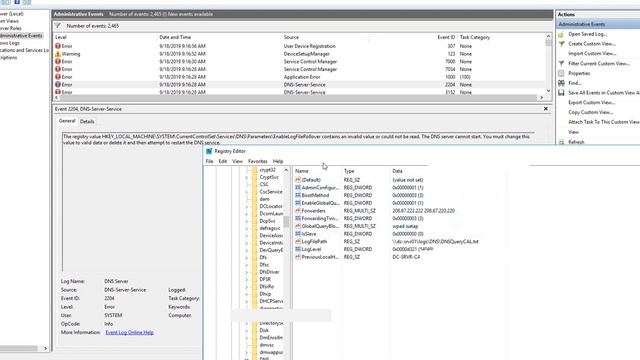This screenshot has height=360, width=640.
Task: Expand the defragsvc registry key
Action: tap(247, 228)
